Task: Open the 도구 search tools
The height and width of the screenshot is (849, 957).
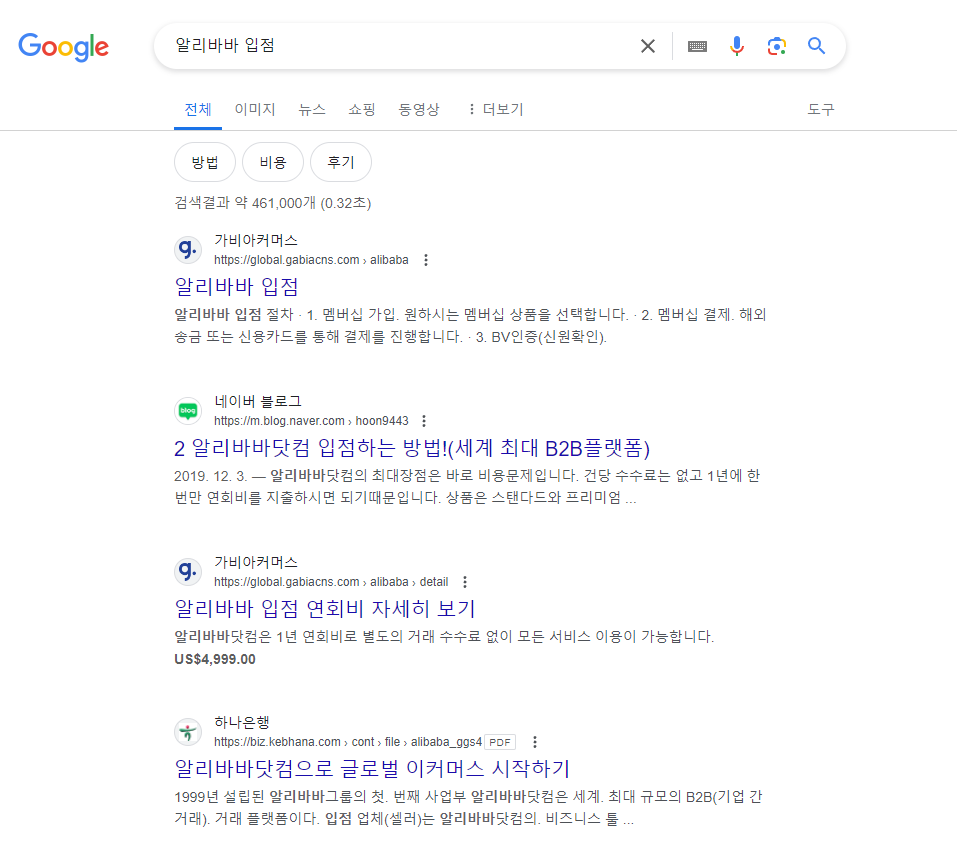Action: 820,109
